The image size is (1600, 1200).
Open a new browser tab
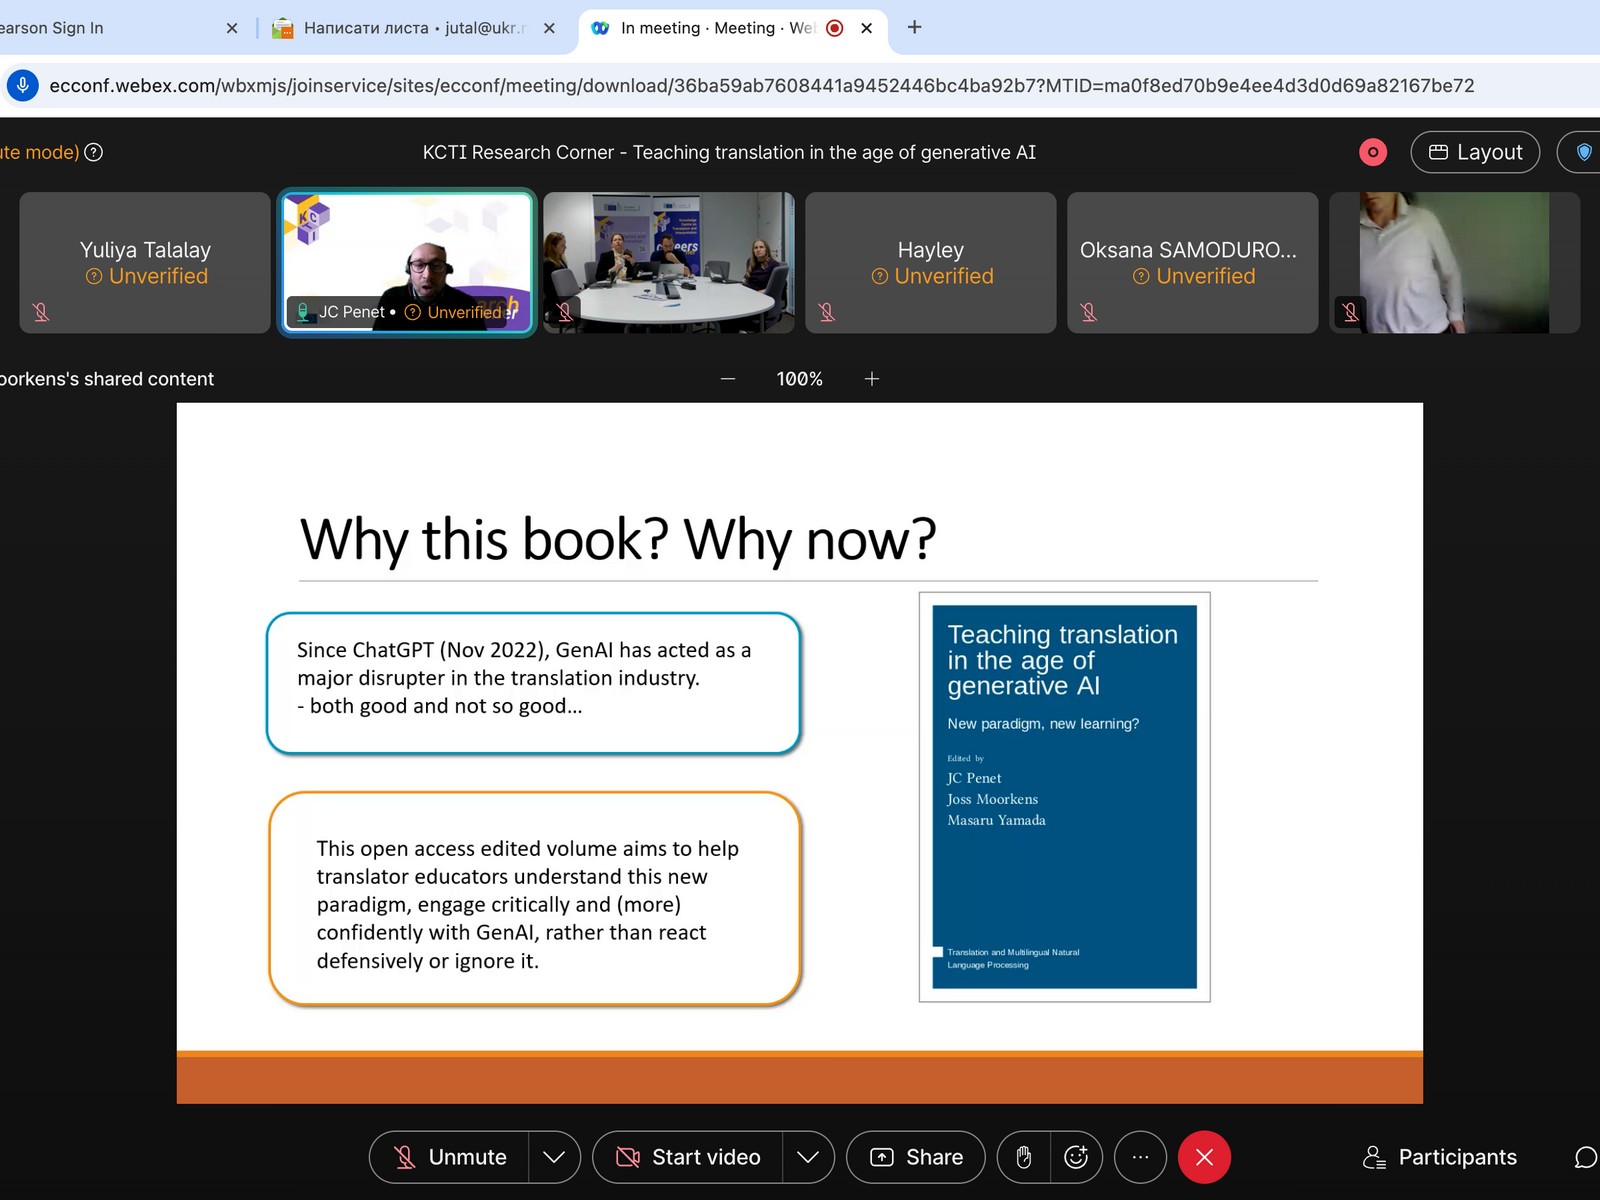914,28
